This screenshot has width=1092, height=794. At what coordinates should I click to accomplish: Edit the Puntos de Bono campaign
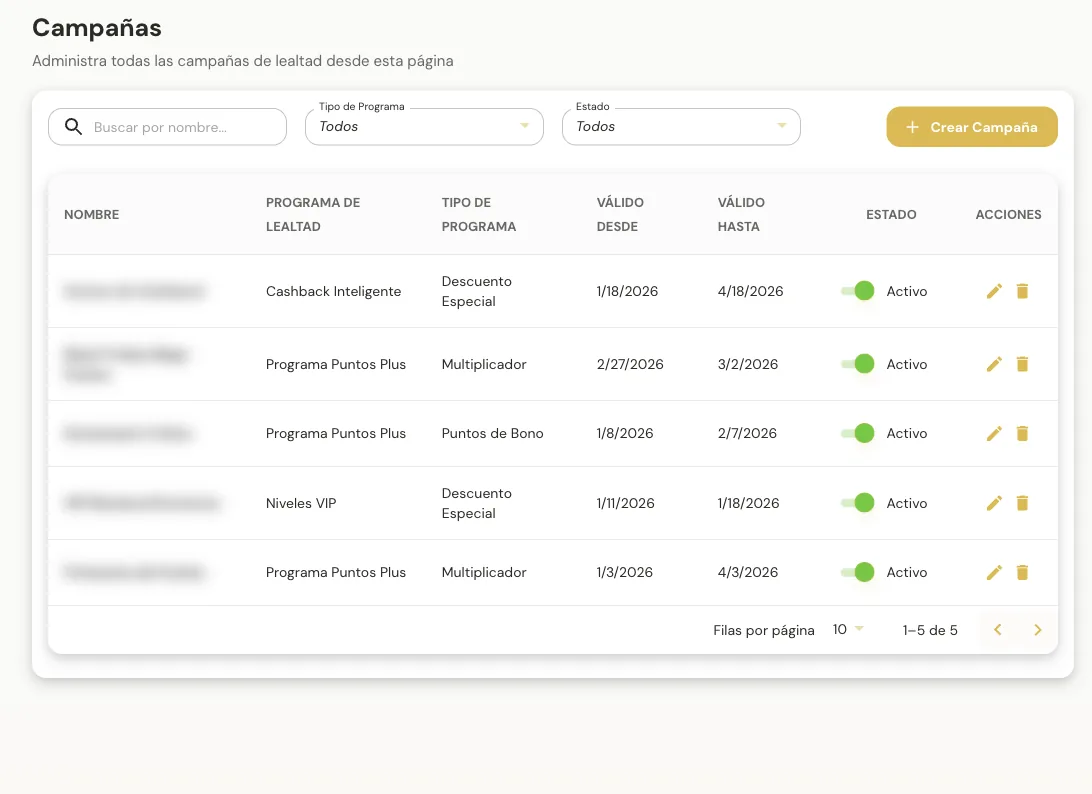point(994,433)
